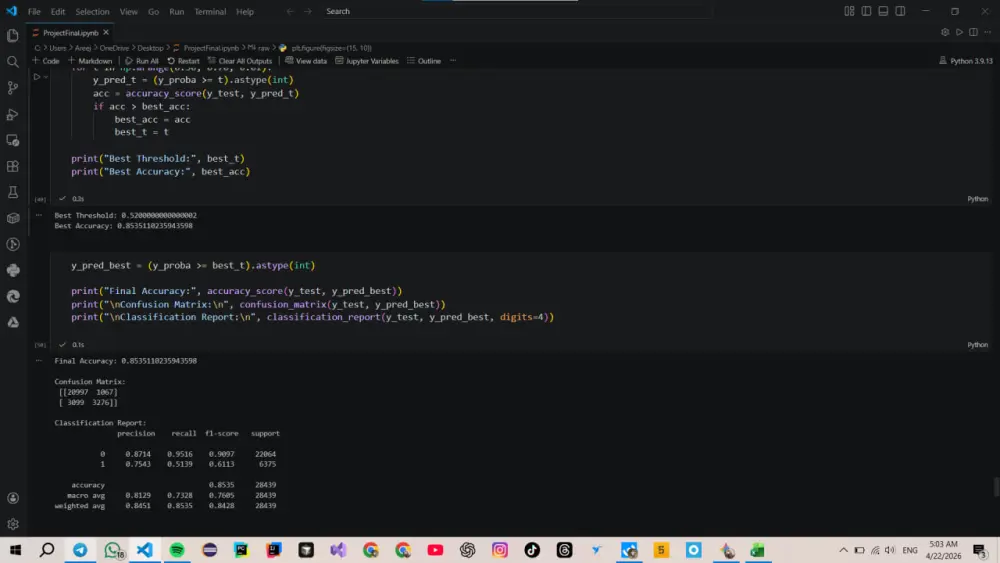The image size is (1000, 563).
Task: Open the Accounts menu icon
Action: tap(13, 498)
